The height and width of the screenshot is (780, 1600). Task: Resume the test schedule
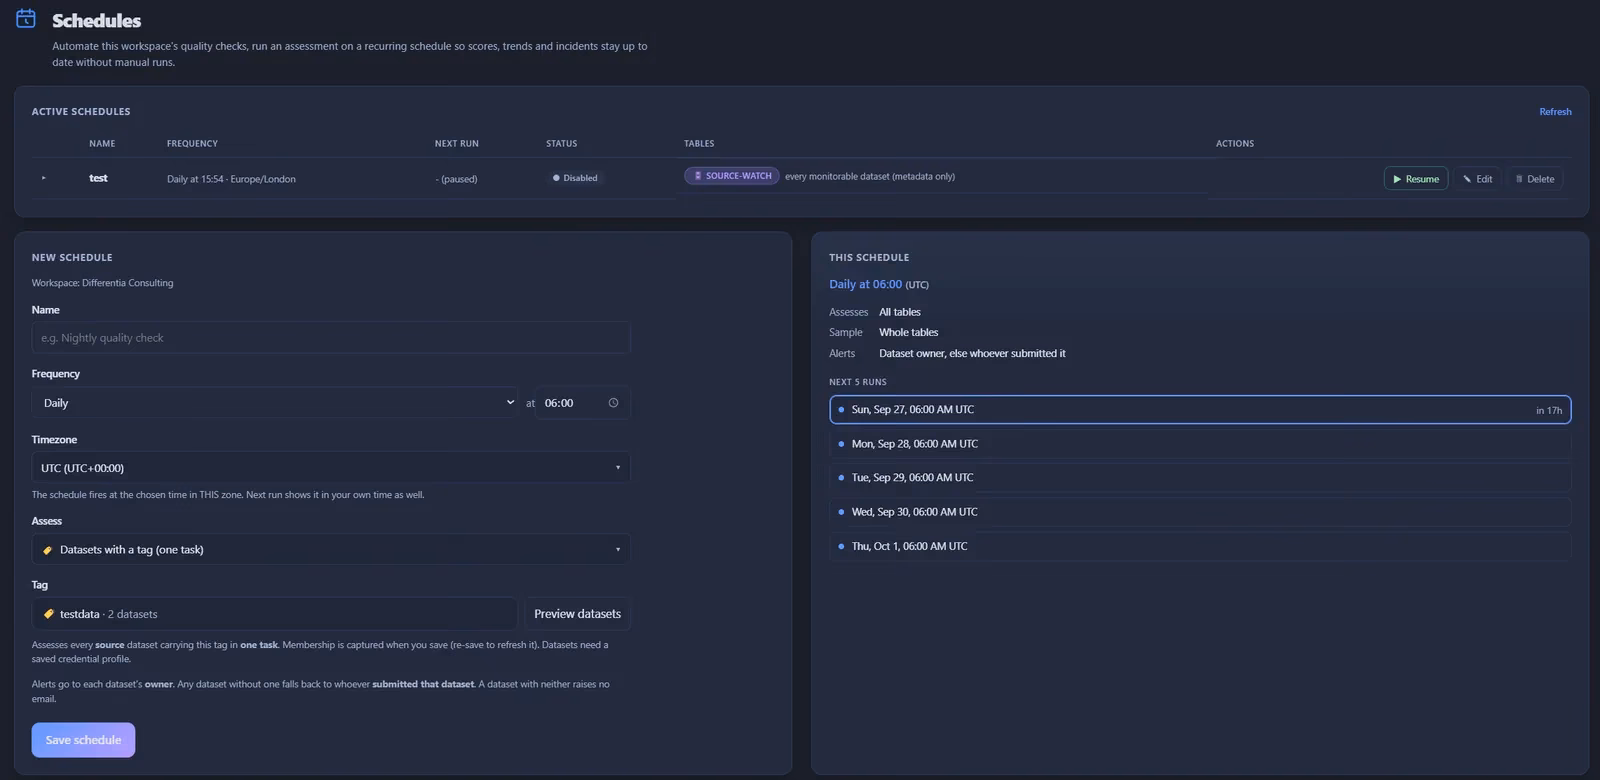click(x=1415, y=179)
